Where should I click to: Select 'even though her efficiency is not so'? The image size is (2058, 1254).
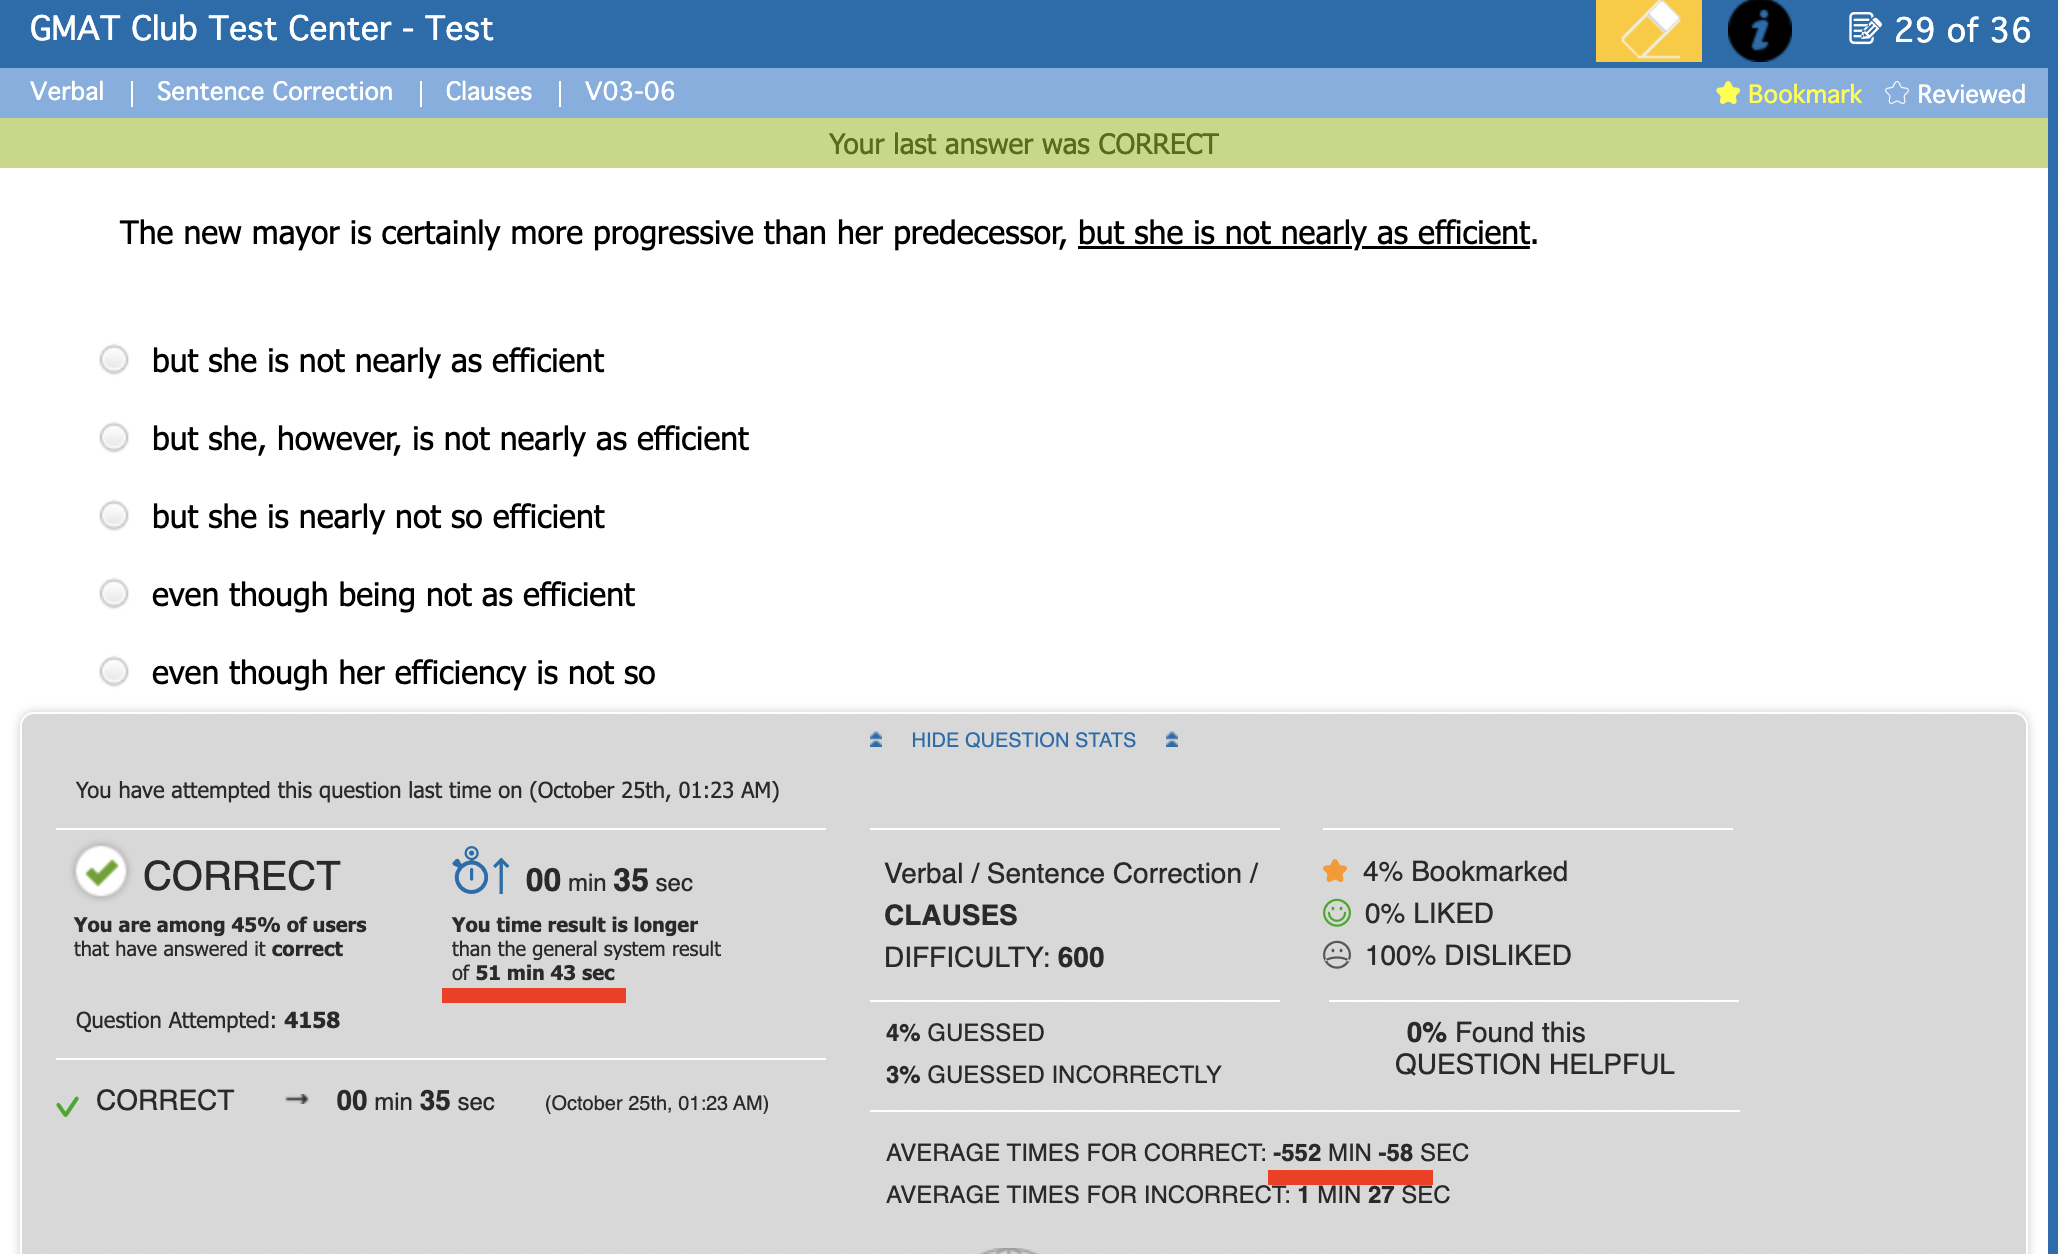pyautogui.click(x=115, y=672)
